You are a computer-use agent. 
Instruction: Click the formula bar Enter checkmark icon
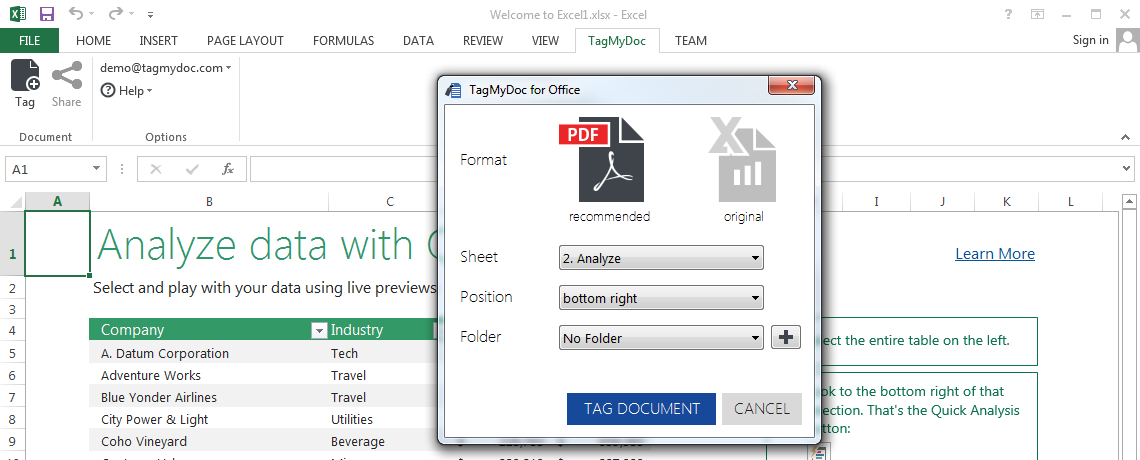tap(192, 169)
